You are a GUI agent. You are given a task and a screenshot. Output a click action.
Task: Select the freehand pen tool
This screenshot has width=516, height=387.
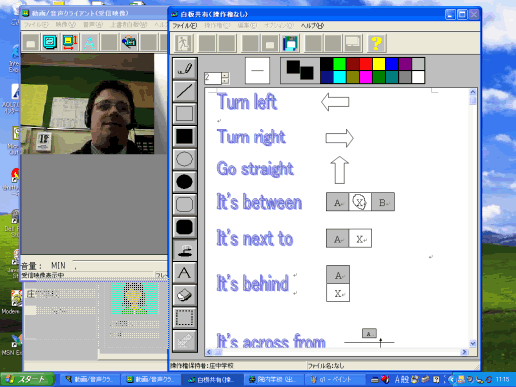point(185,68)
